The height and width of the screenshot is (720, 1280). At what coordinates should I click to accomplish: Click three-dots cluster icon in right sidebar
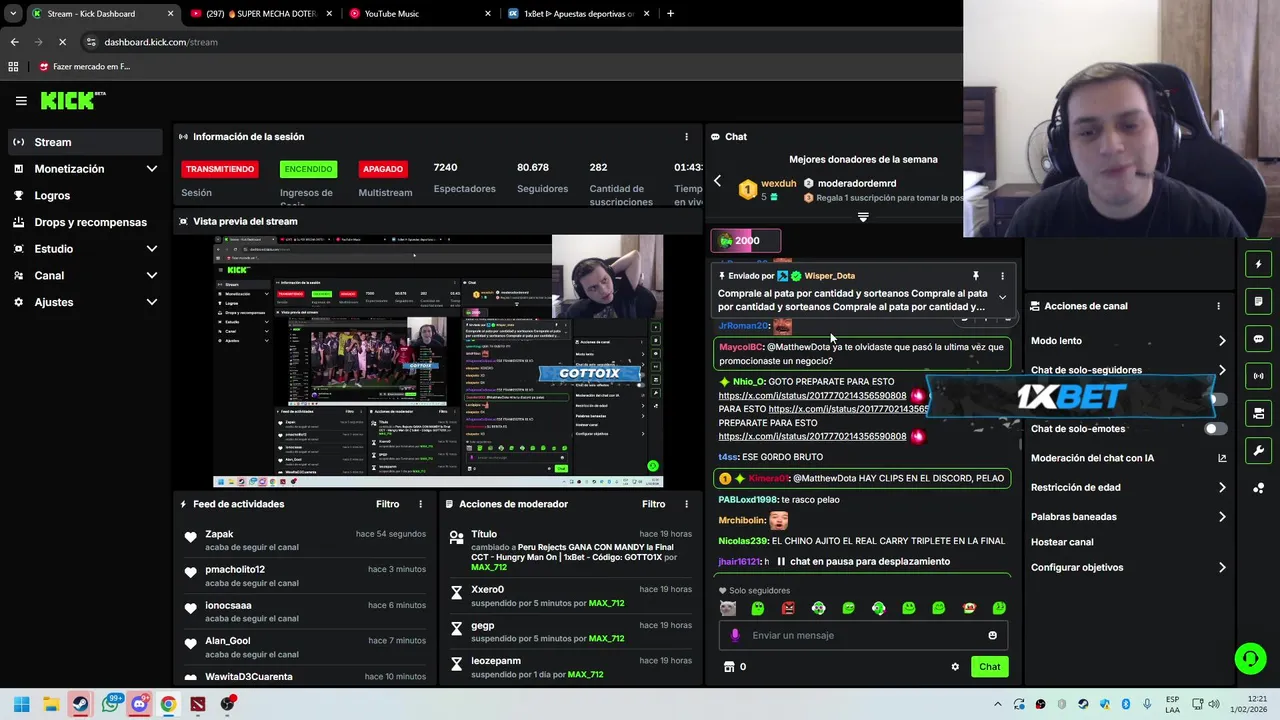(1258, 488)
